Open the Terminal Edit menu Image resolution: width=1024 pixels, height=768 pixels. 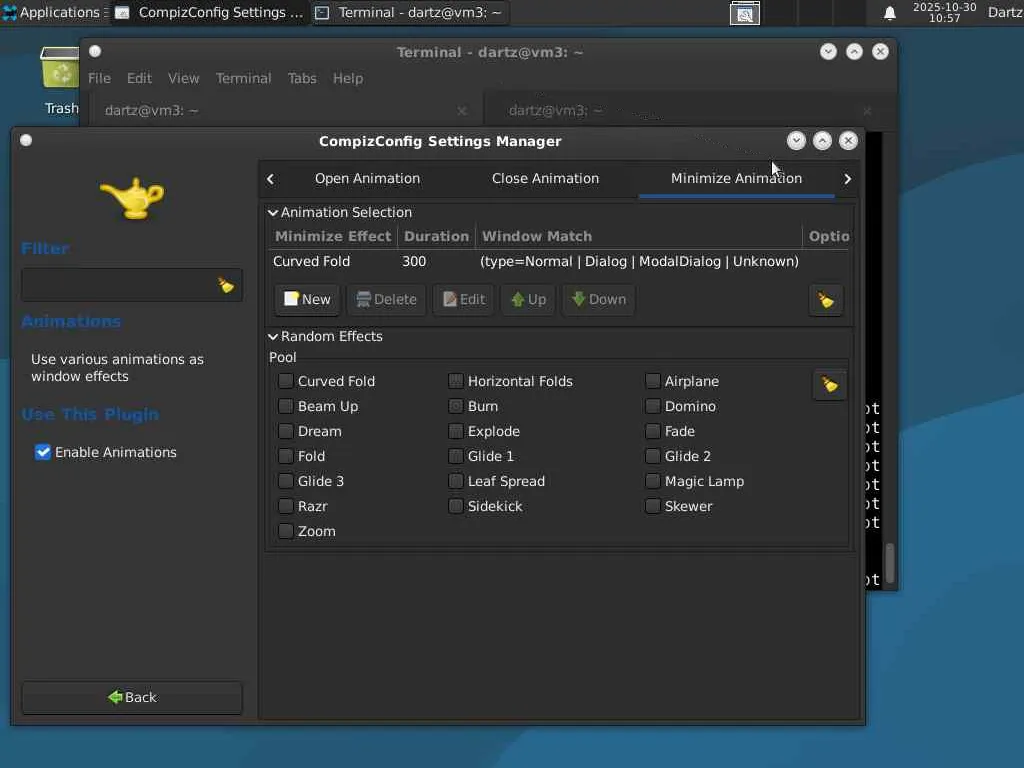[139, 78]
